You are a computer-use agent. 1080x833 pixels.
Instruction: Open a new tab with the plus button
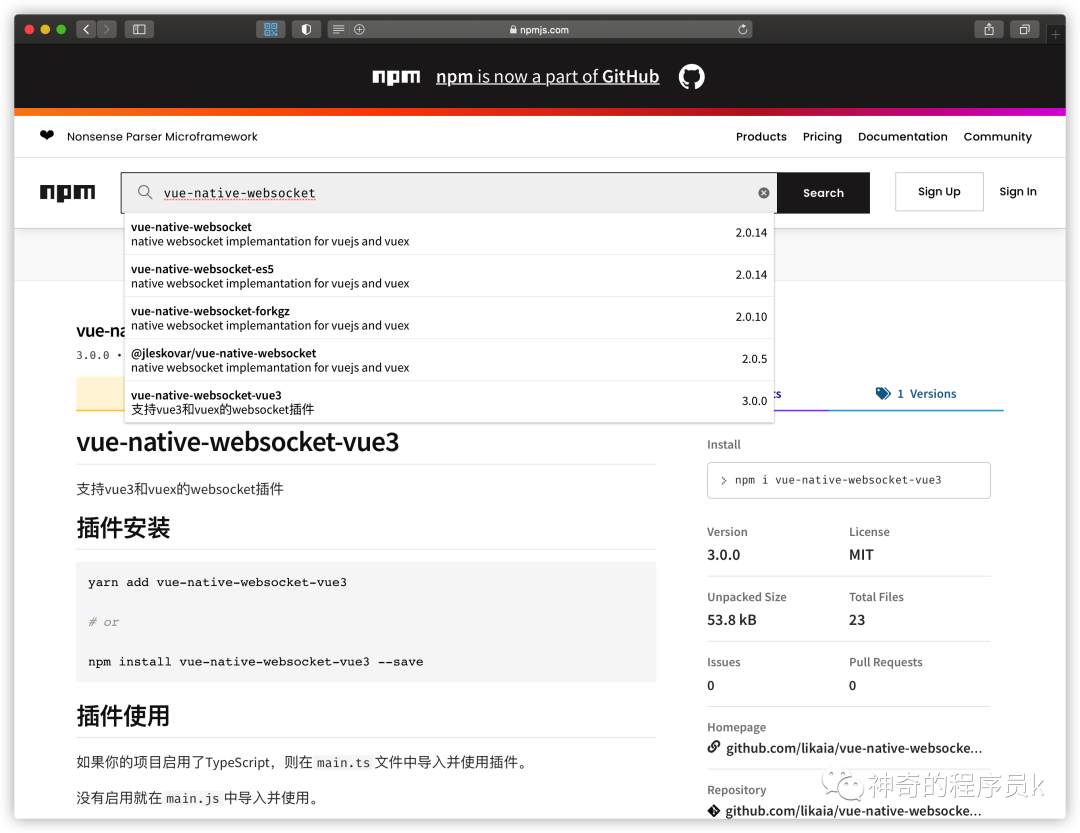[x=1055, y=34]
